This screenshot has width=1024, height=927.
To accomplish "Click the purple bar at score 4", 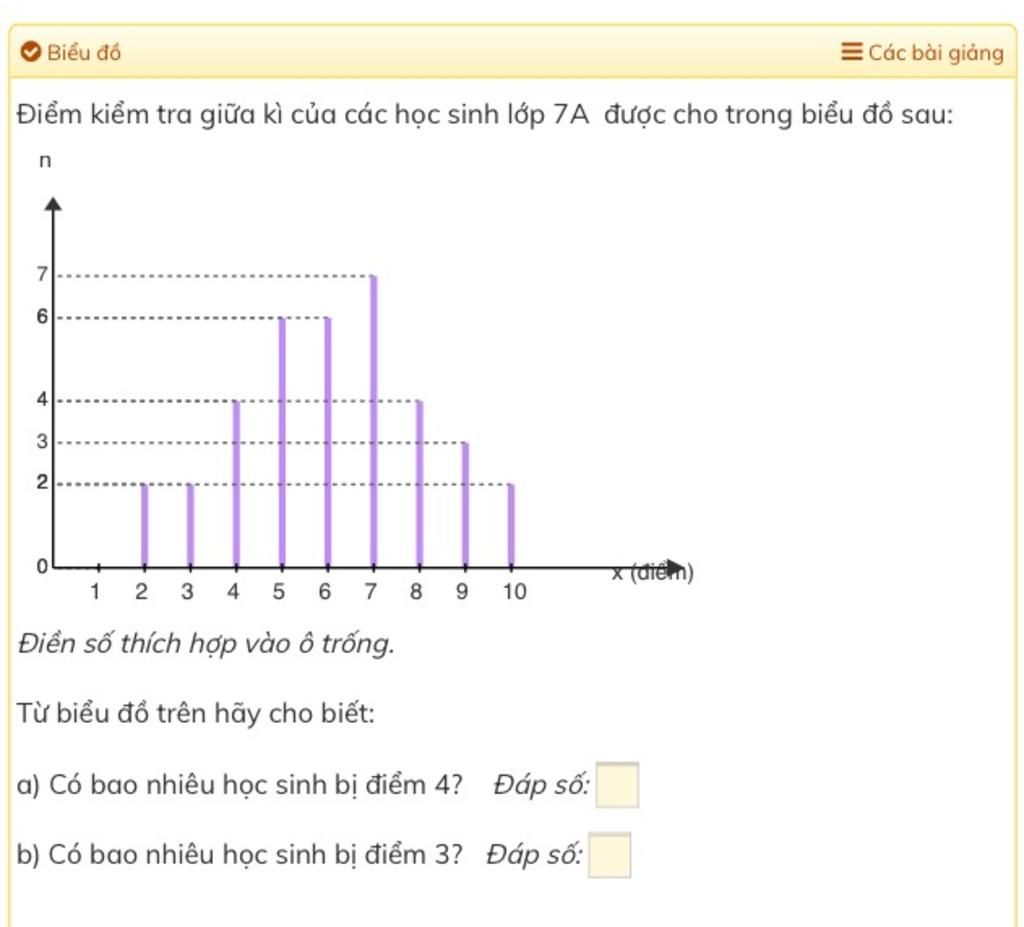I will [236, 483].
